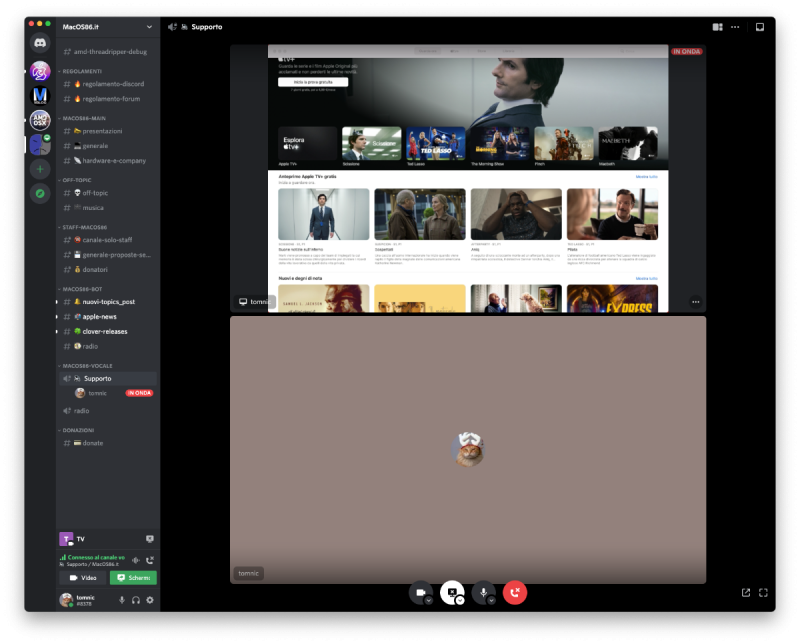Open the server folder below AMD OSX
Screen dimensions: 800x644
[40, 145]
